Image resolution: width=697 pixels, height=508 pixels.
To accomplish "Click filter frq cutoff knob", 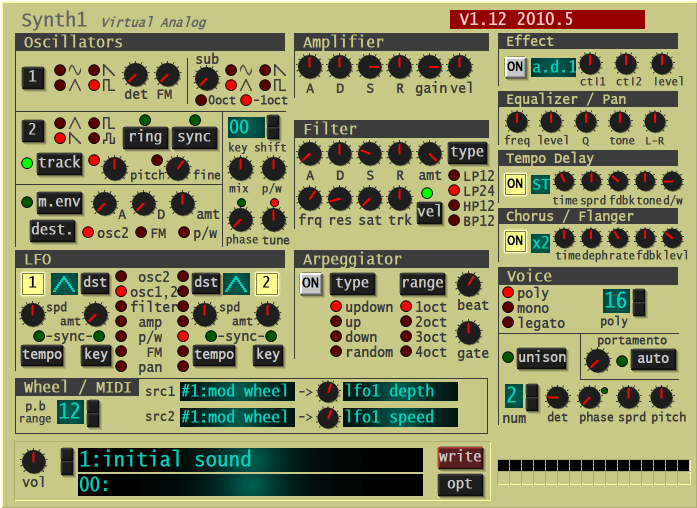I will 310,198.
